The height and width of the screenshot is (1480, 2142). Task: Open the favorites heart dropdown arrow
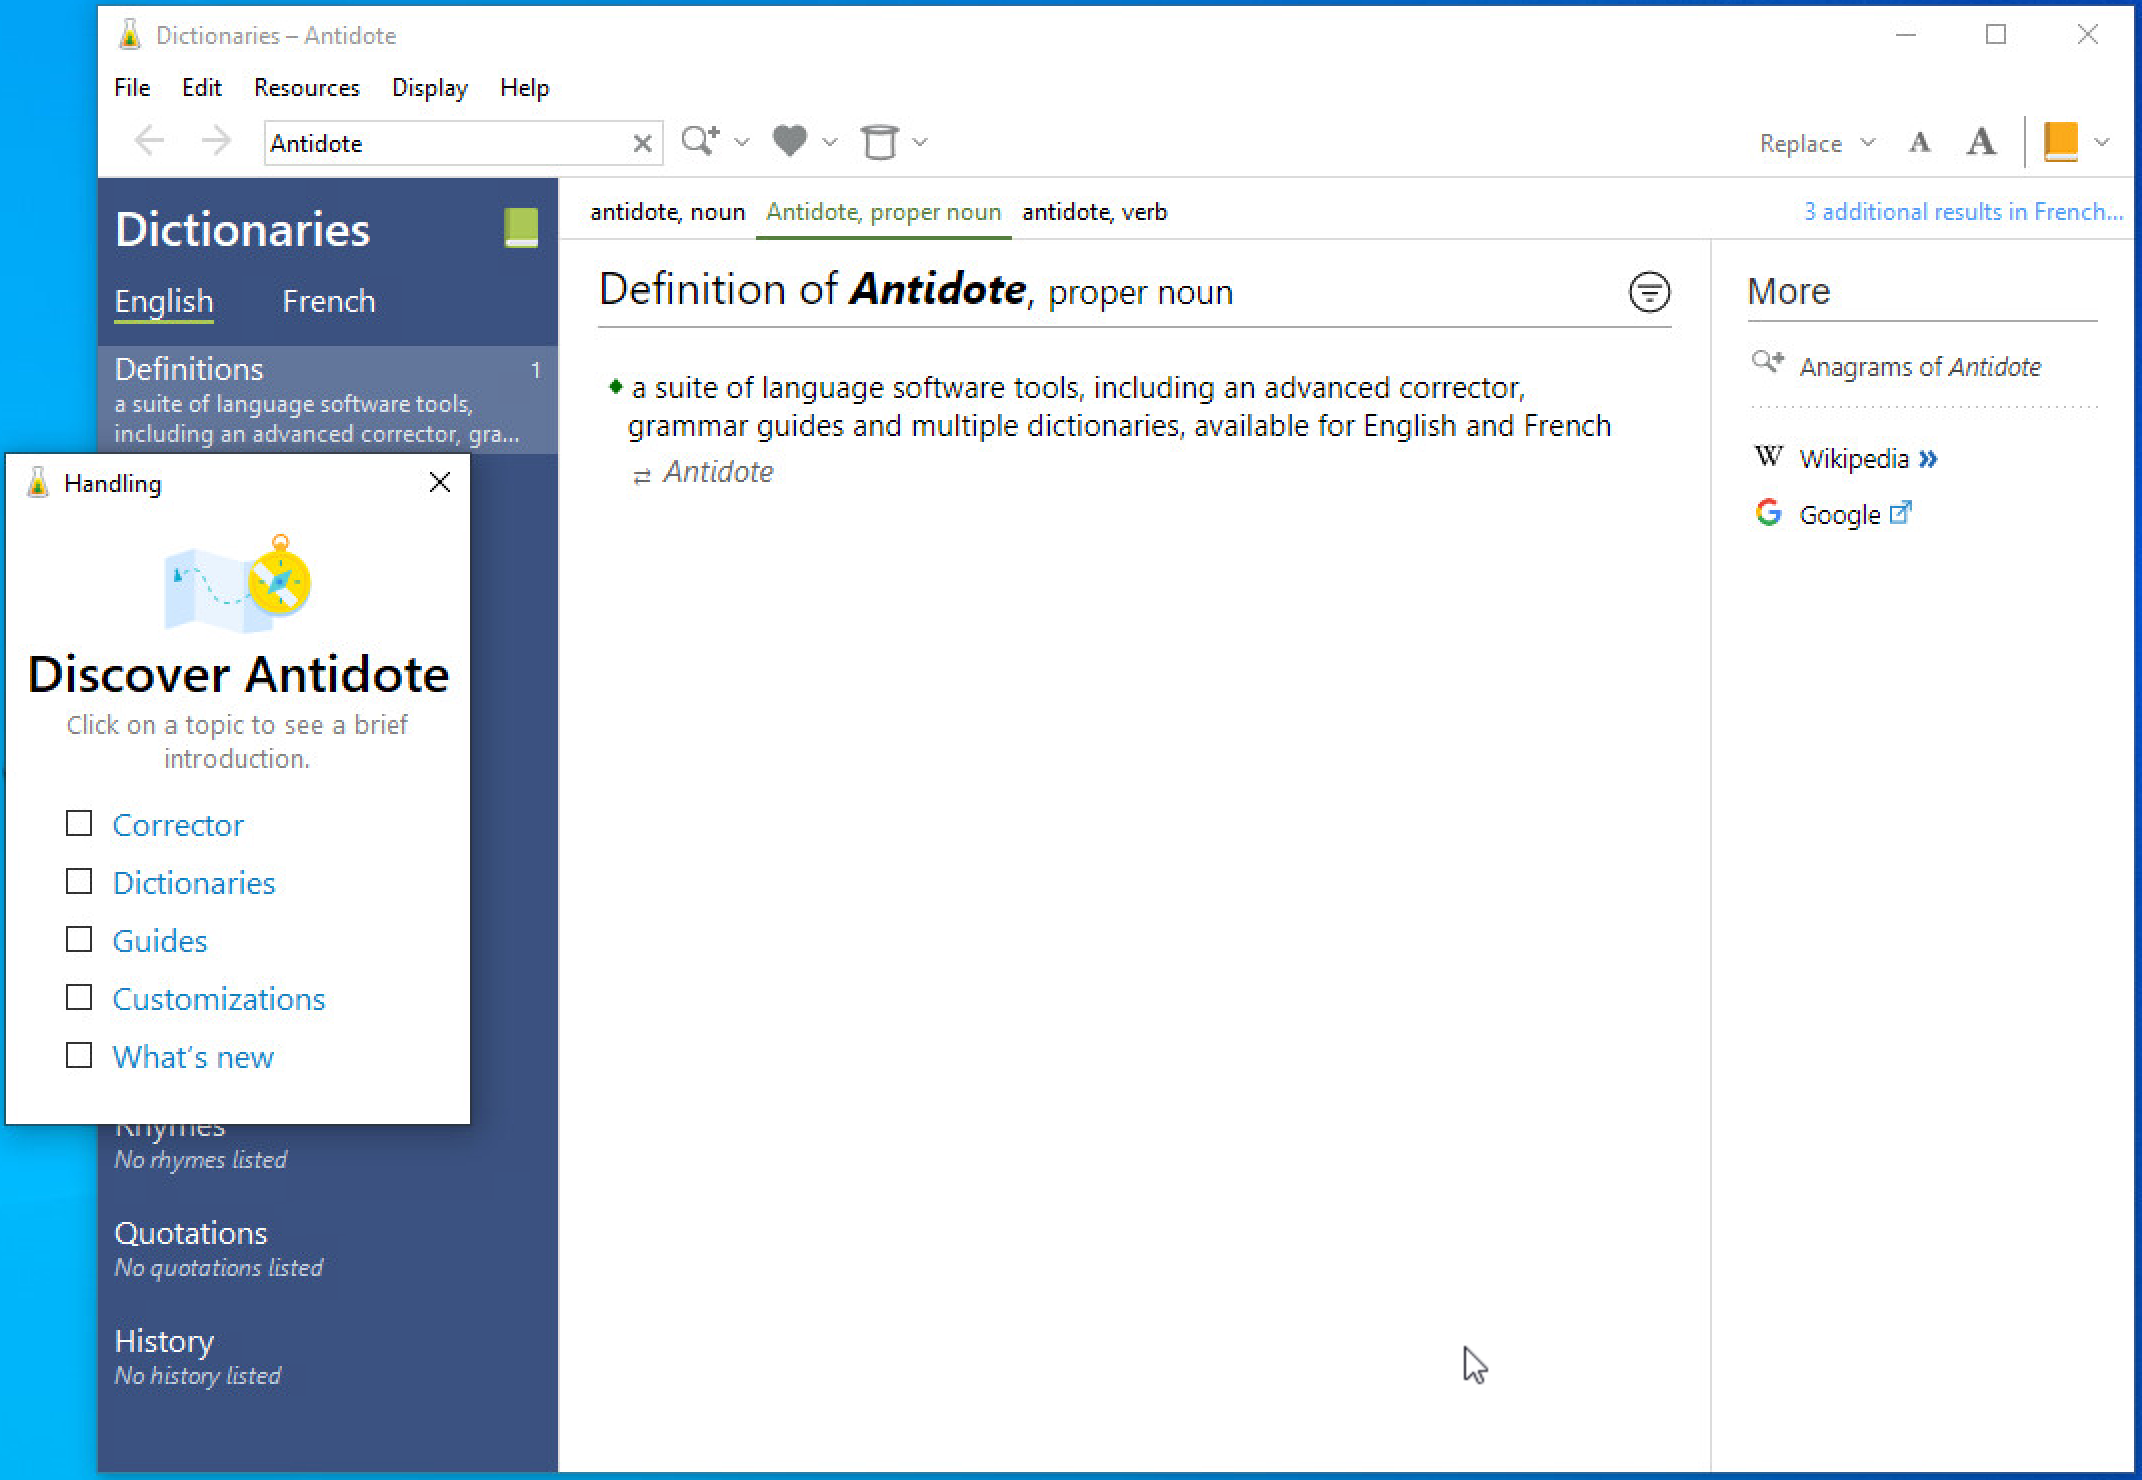coord(830,143)
